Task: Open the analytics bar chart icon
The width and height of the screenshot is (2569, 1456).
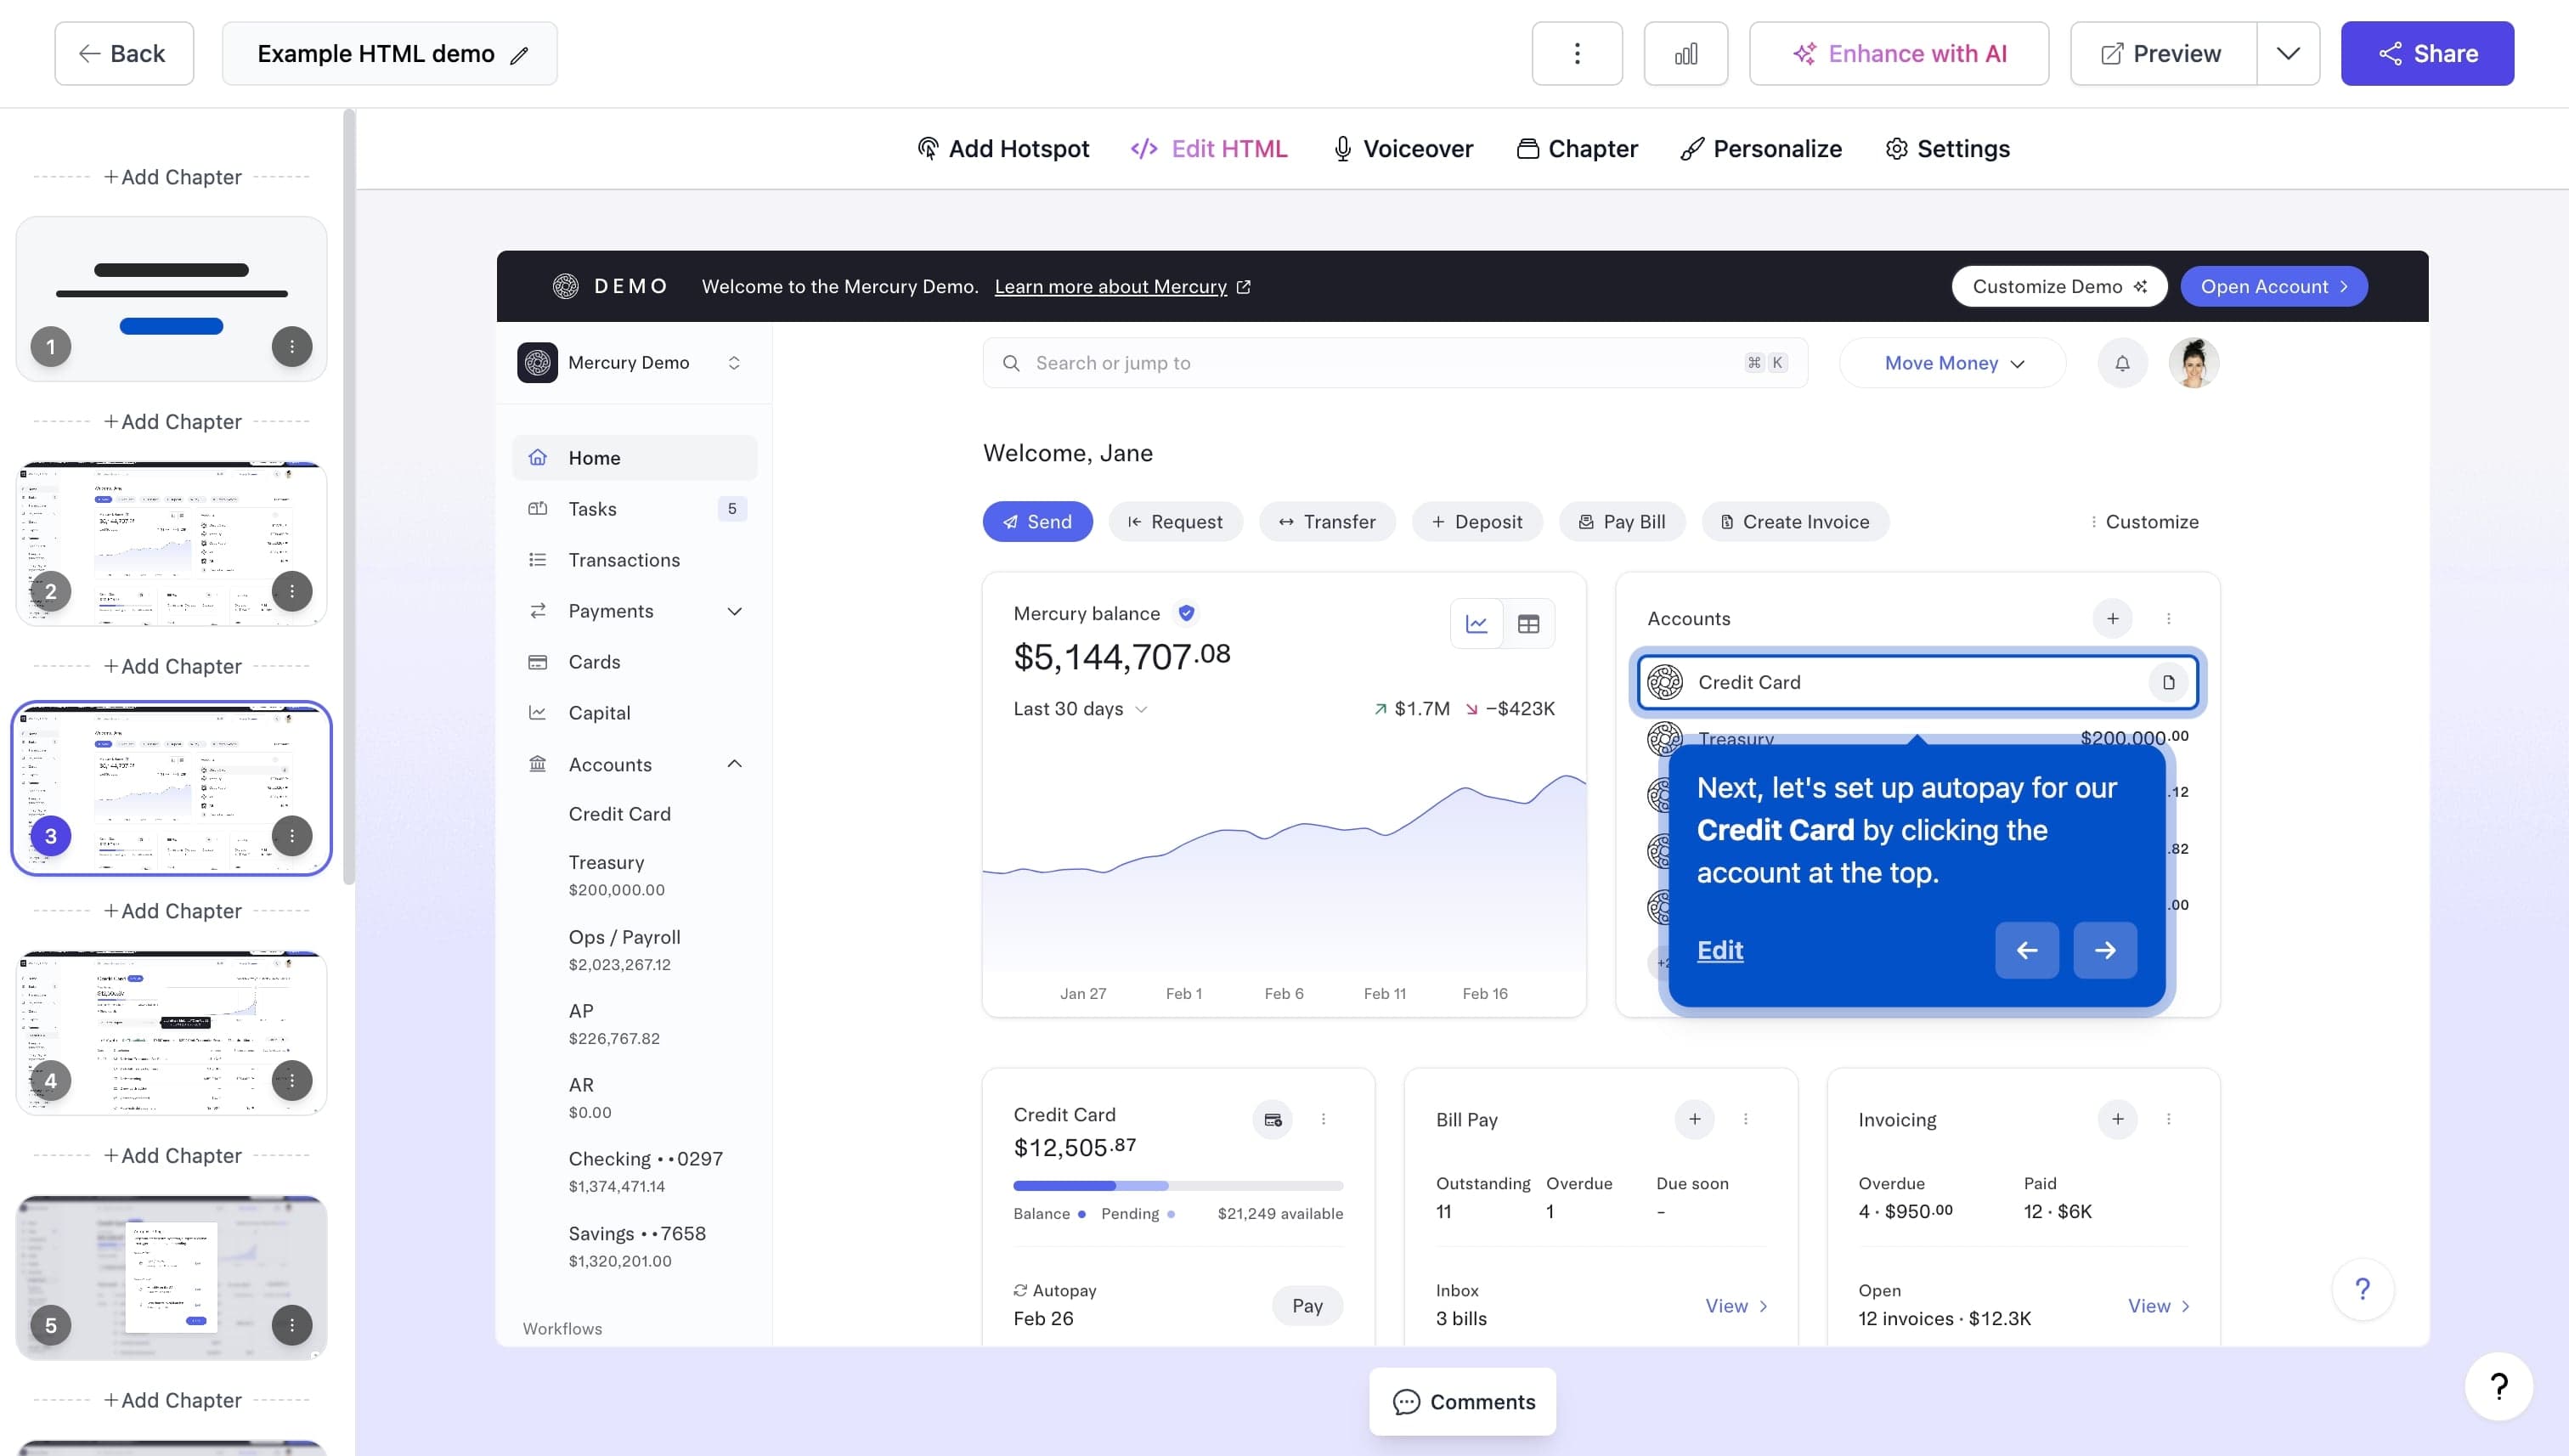Action: pos(1686,53)
